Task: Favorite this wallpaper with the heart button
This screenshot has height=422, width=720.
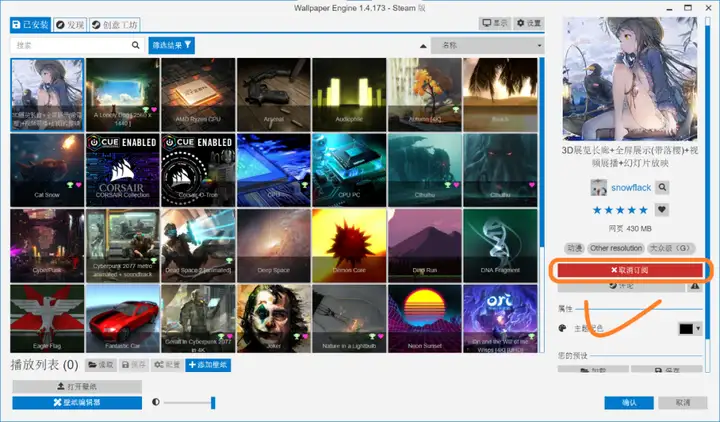Action: (x=662, y=210)
